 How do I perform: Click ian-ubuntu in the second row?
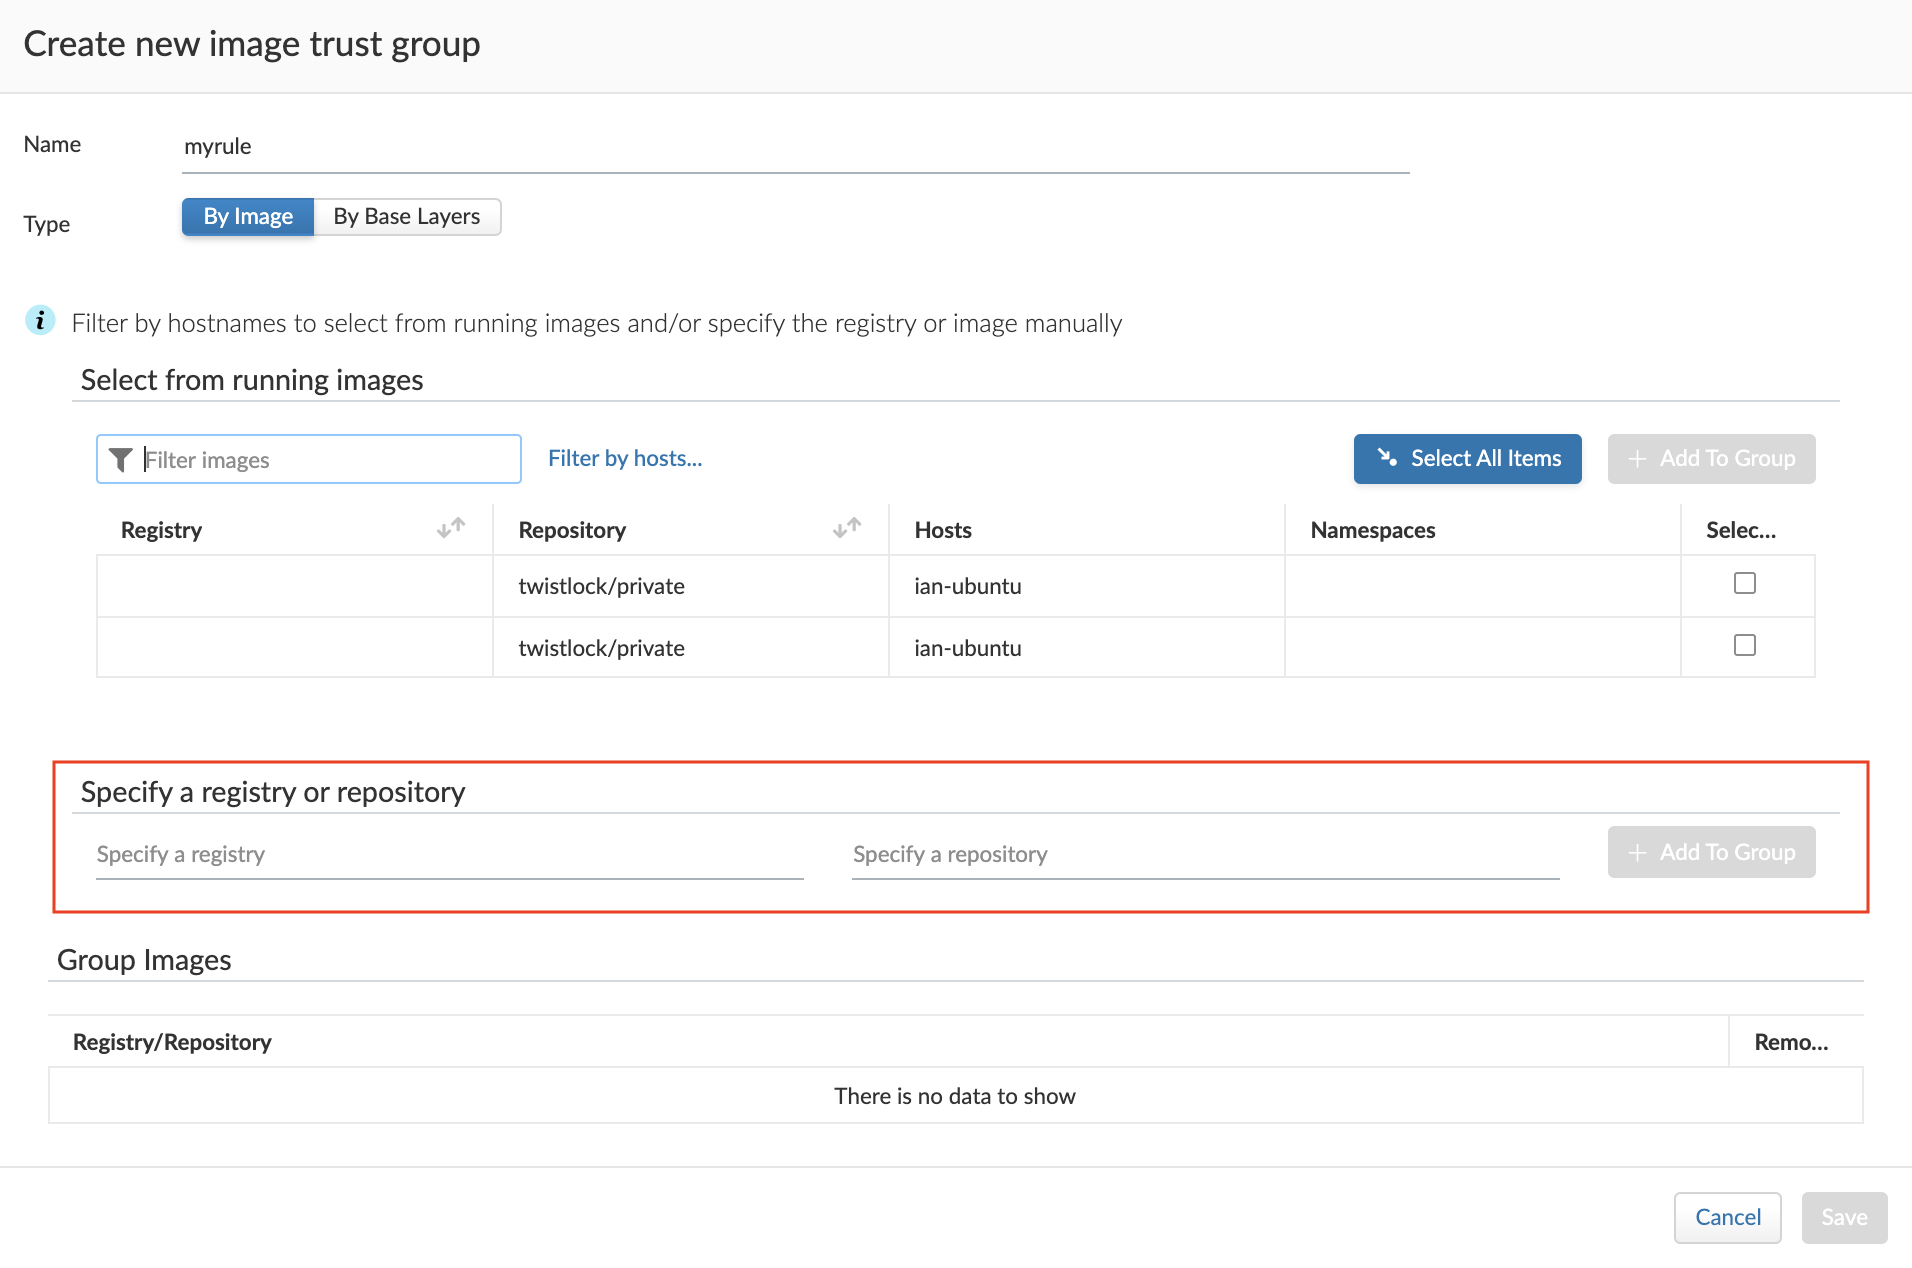968,648
